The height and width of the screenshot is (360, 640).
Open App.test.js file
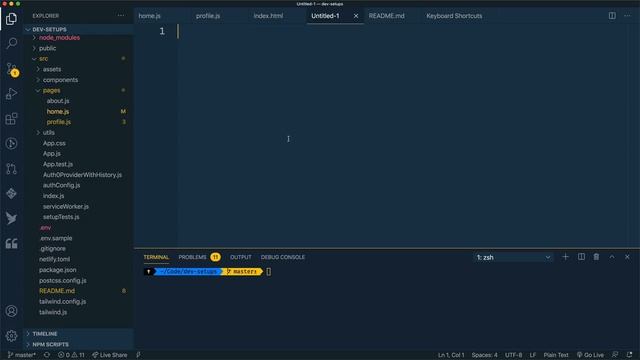tap(58, 164)
